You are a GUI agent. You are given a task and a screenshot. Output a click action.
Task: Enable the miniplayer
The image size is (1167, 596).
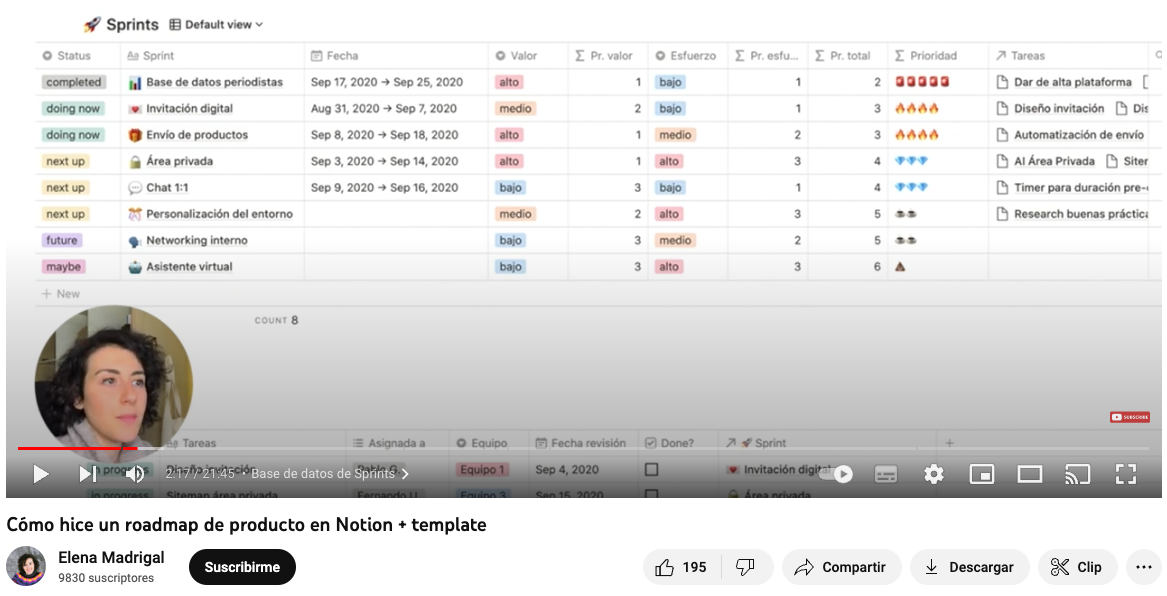(982, 474)
